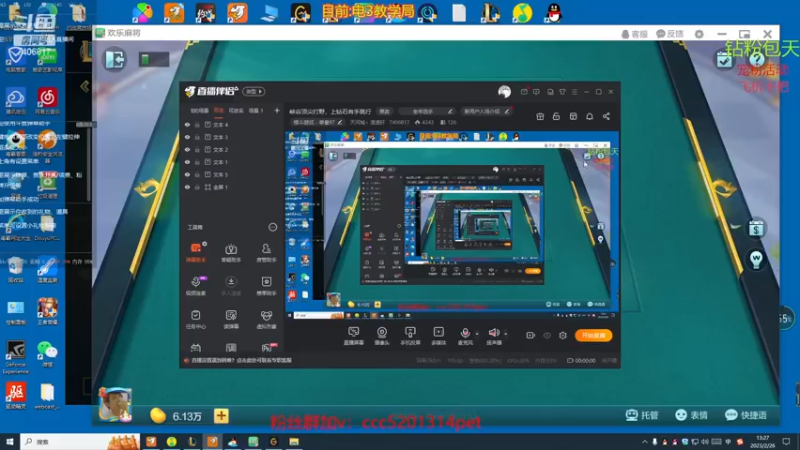The width and height of the screenshot is (800, 450).
Task: Click the streamer avatar in streaming app title bar
Action: pos(504,91)
